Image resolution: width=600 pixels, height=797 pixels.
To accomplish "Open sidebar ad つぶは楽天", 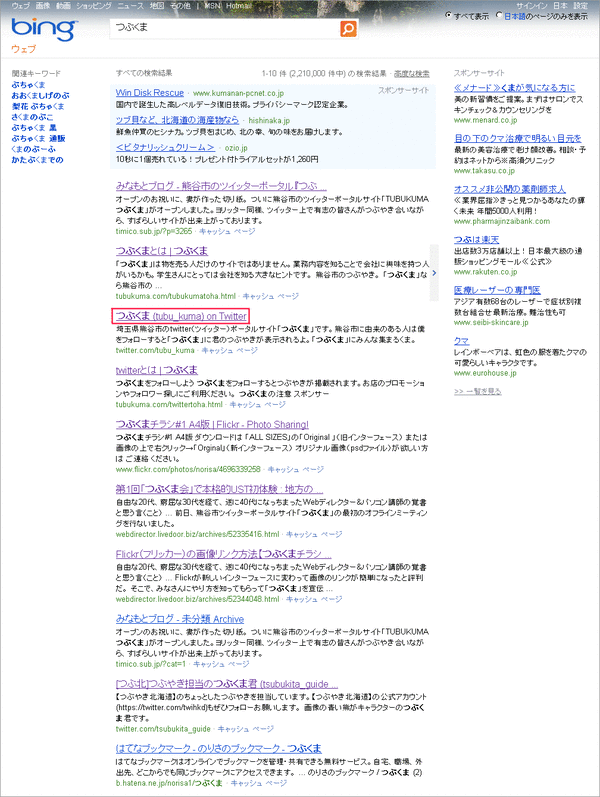I will [x=476, y=239].
